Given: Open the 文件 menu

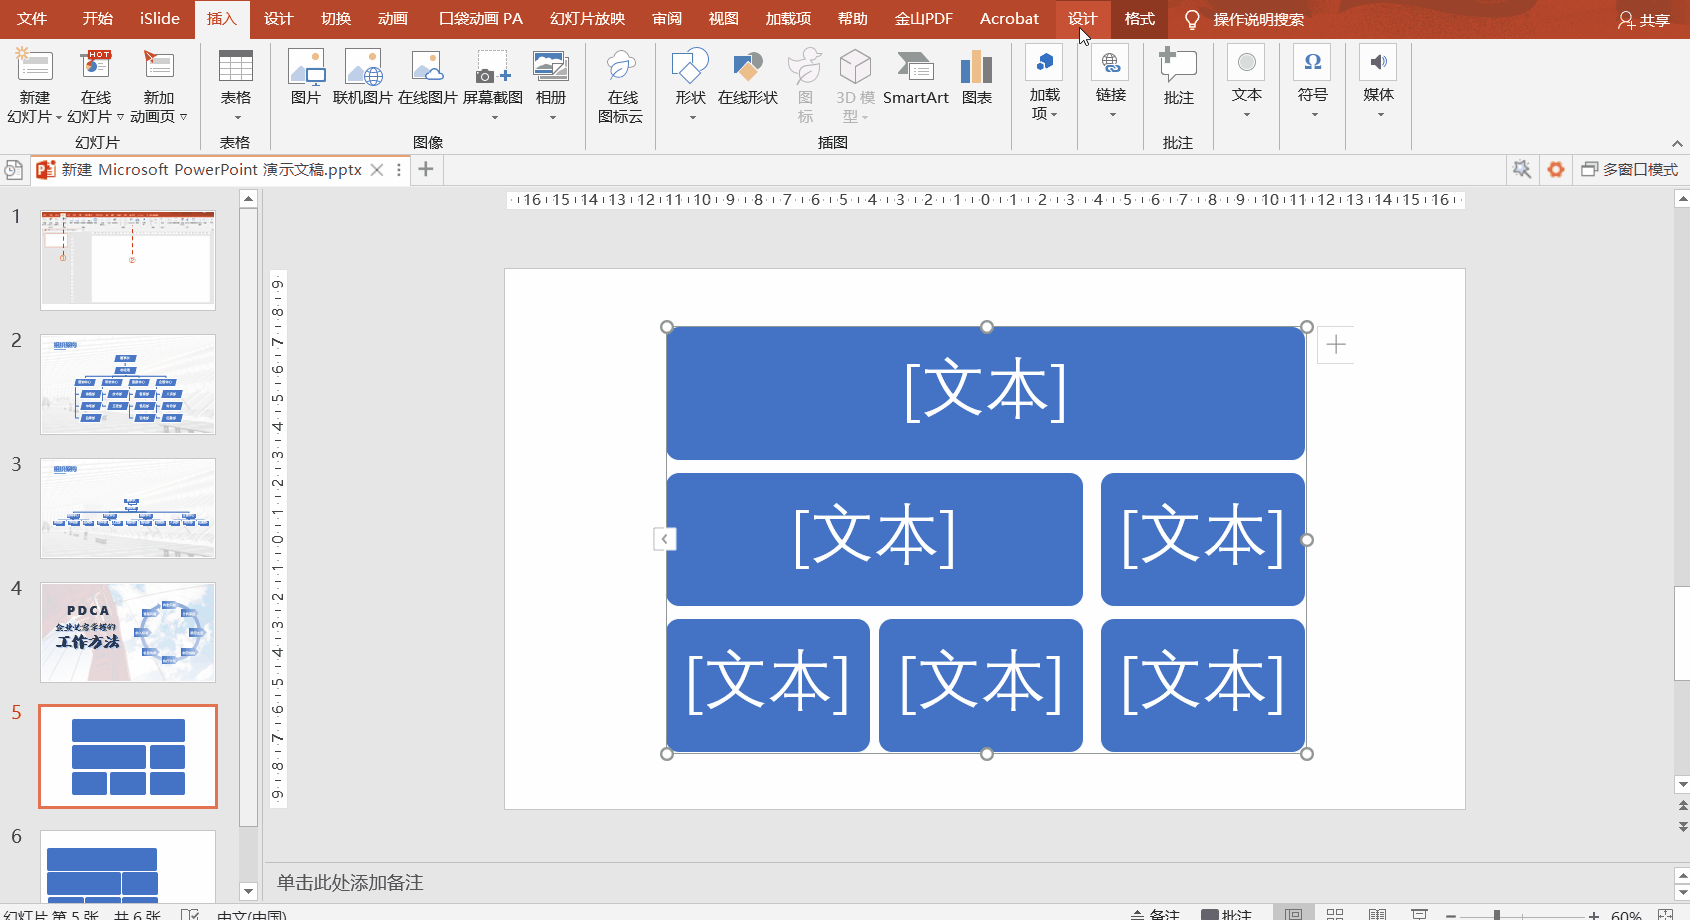Looking at the screenshot, I should point(32,19).
